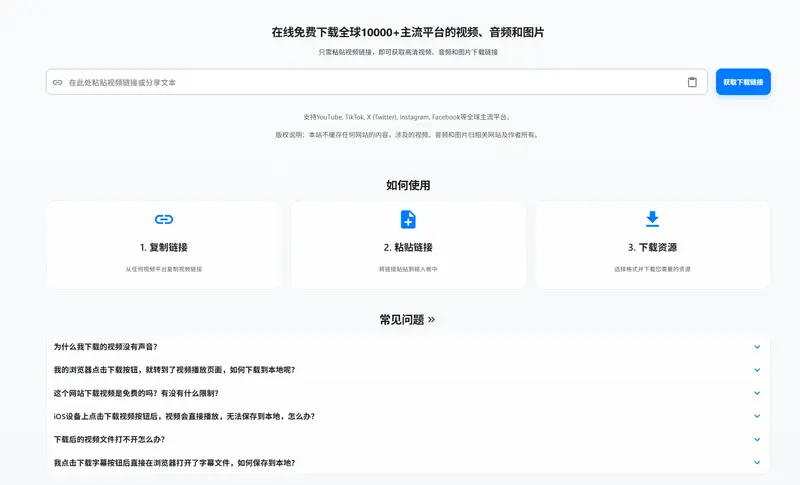This screenshot has height=485, width=800.
Task: Expand chevron for 这个网站下载视频是免费的吗 question
Action: tap(757, 393)
